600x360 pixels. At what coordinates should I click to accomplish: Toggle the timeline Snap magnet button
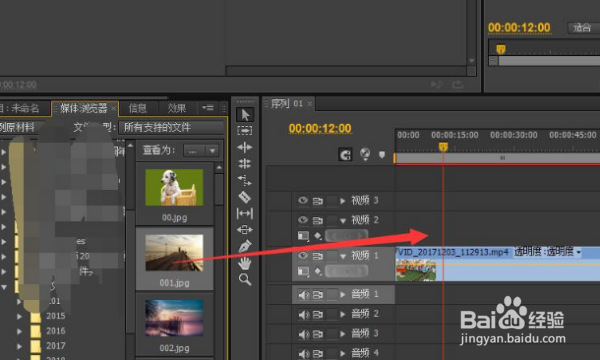[345, 155]
